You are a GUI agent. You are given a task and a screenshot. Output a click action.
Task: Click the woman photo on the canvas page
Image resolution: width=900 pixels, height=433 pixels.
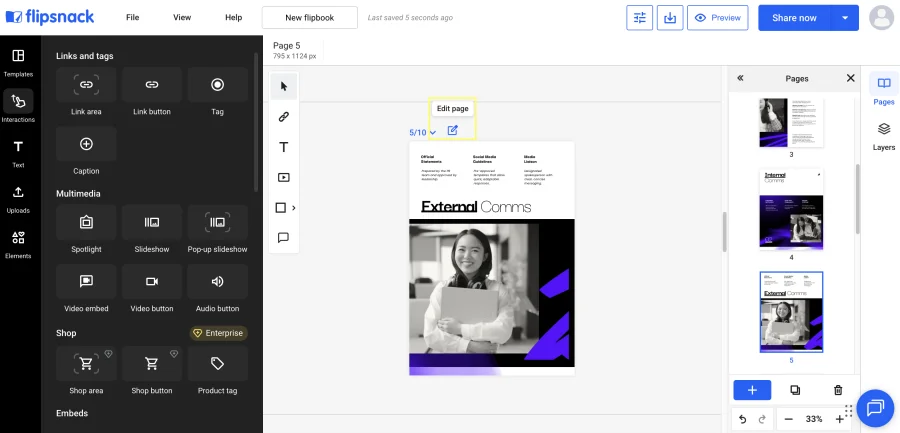point(474,286)
